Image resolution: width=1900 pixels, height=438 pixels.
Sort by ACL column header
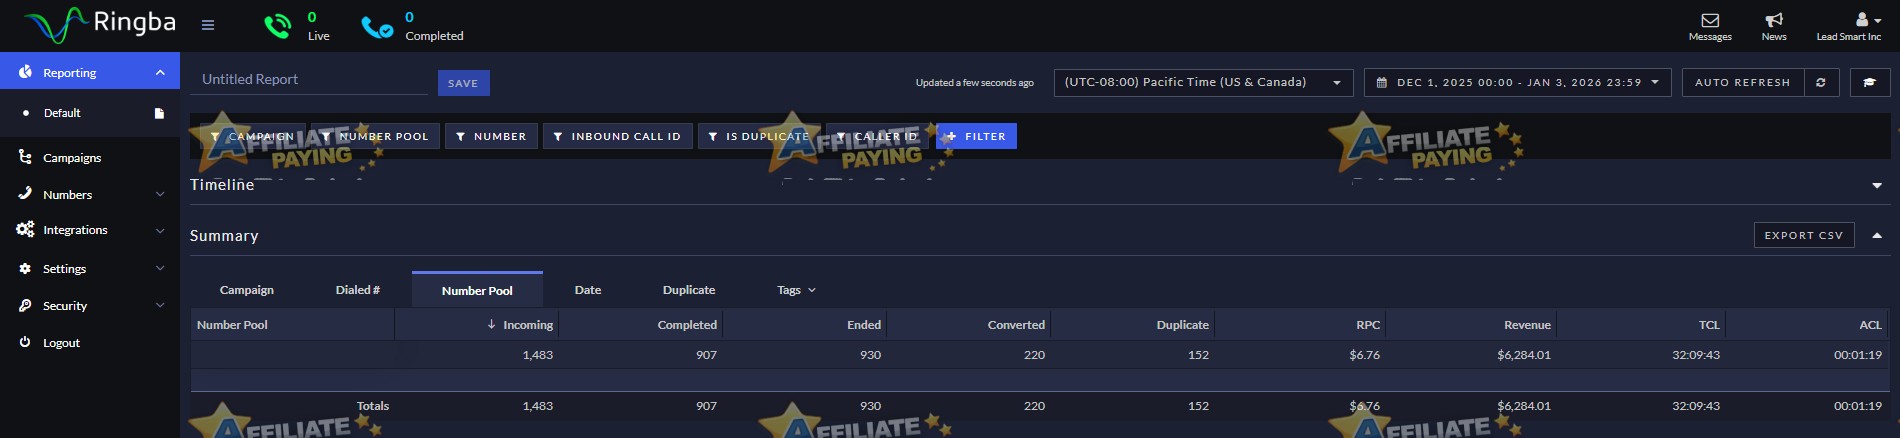coord(1807,324)
